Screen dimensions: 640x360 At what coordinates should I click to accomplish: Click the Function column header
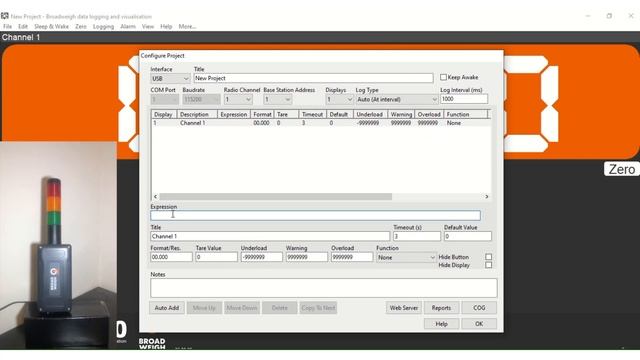point(465,114)
